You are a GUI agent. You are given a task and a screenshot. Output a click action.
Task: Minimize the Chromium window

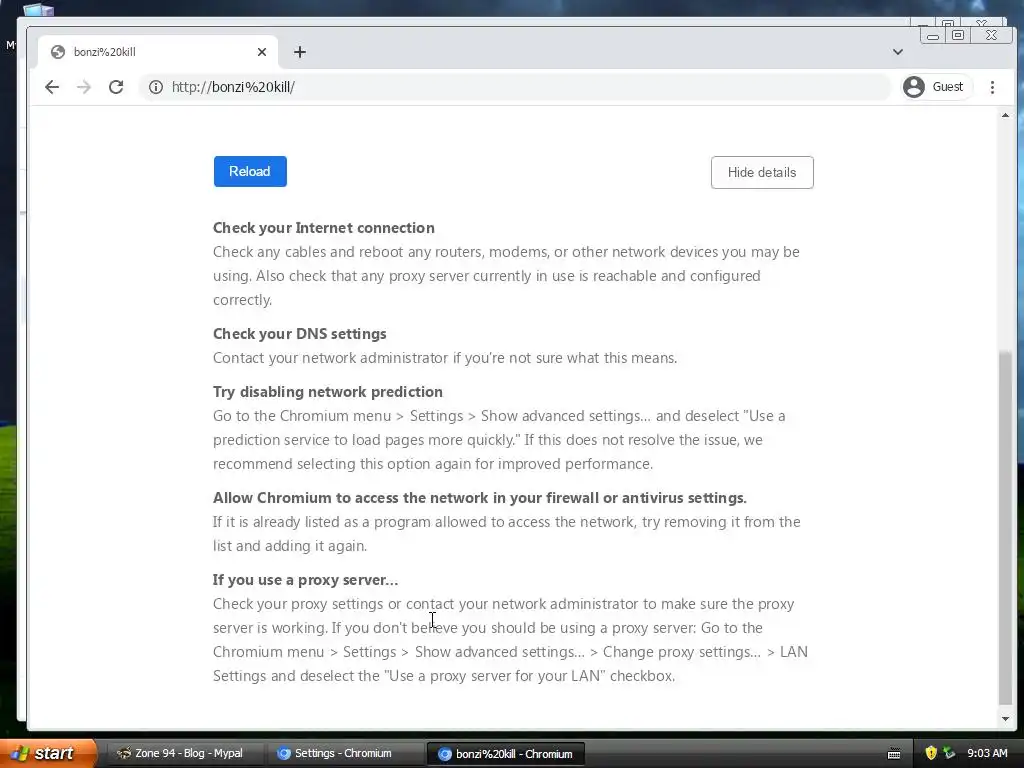(x=933, y=36)
